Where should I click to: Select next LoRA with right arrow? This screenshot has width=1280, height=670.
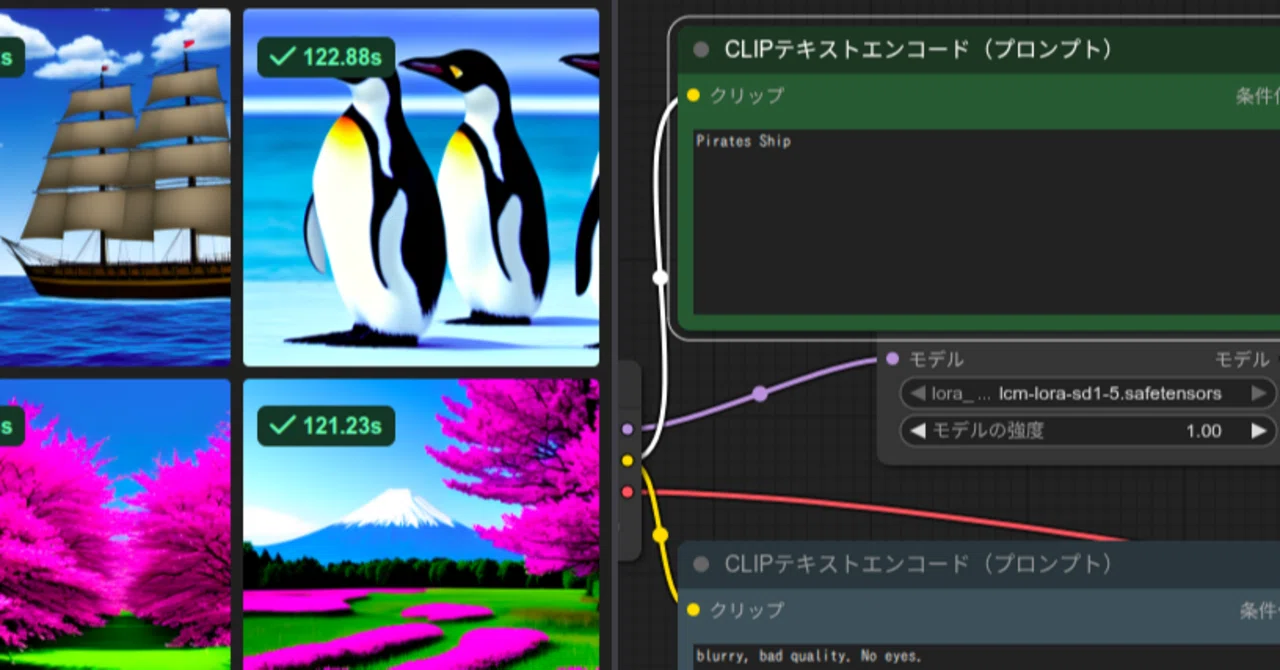tap(1260, 394)
